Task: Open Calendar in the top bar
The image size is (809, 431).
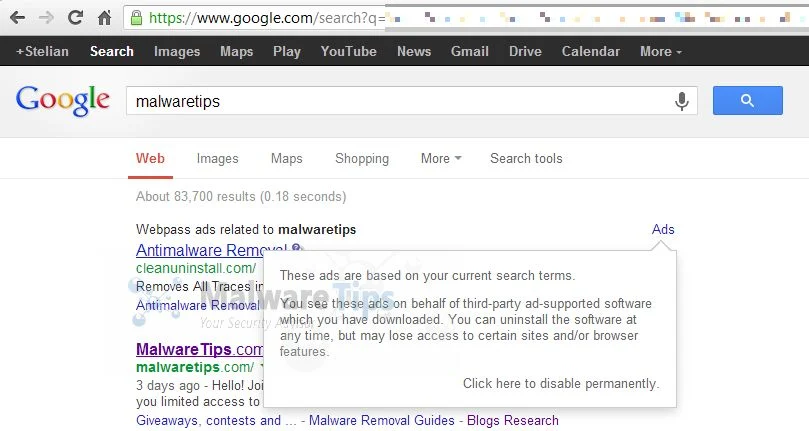Action: coord(591,51)
